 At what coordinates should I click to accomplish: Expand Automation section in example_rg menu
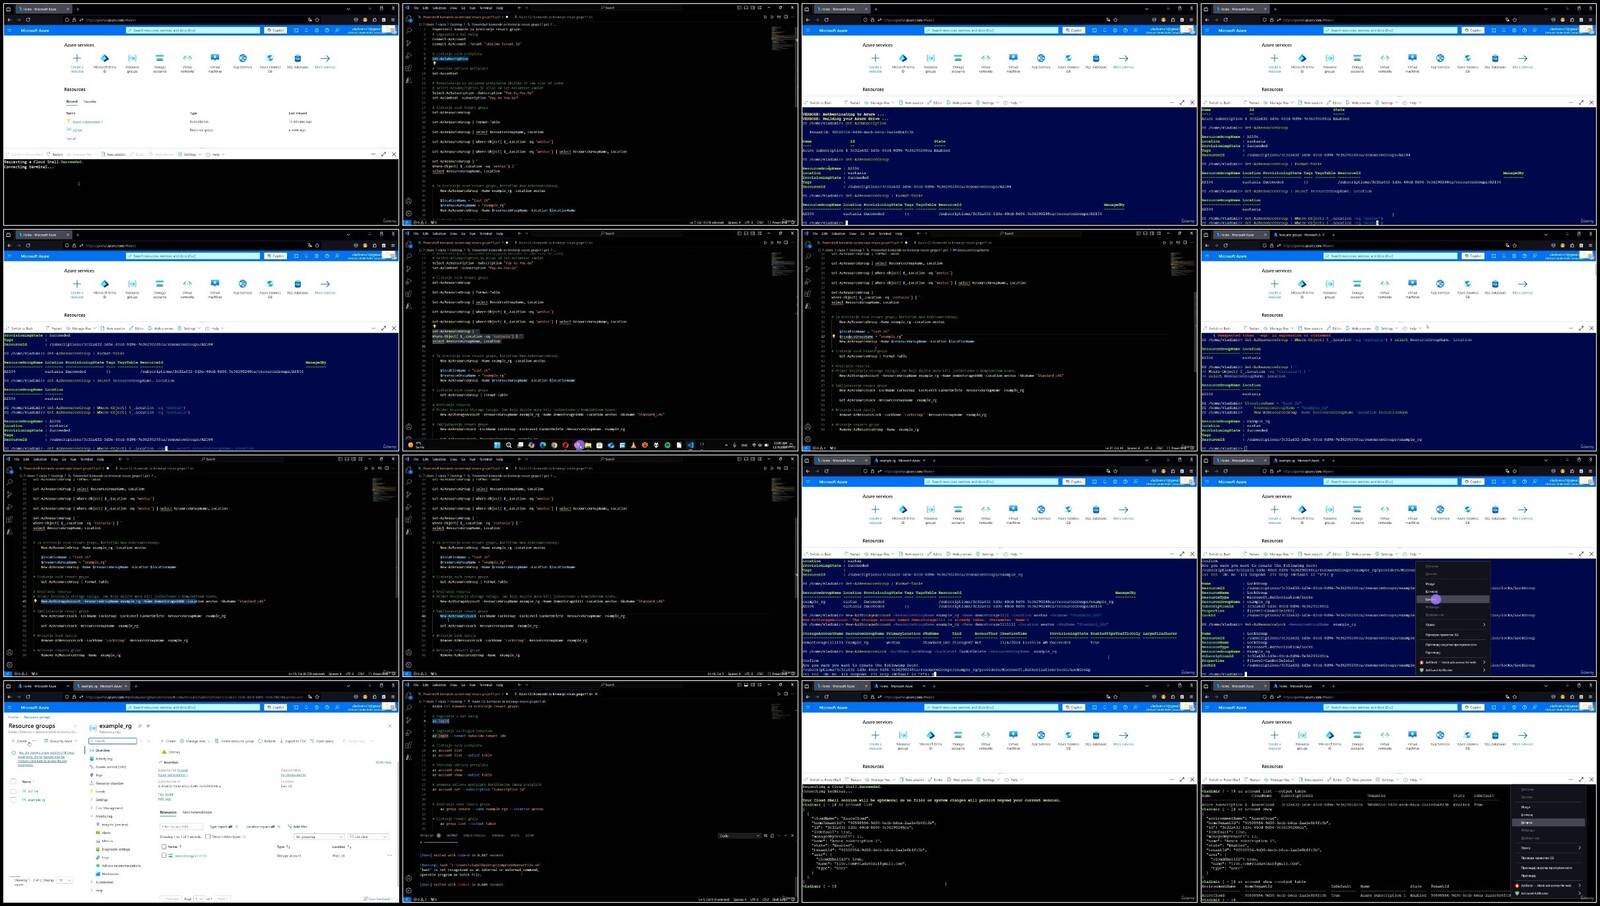(x=102, y=882)
